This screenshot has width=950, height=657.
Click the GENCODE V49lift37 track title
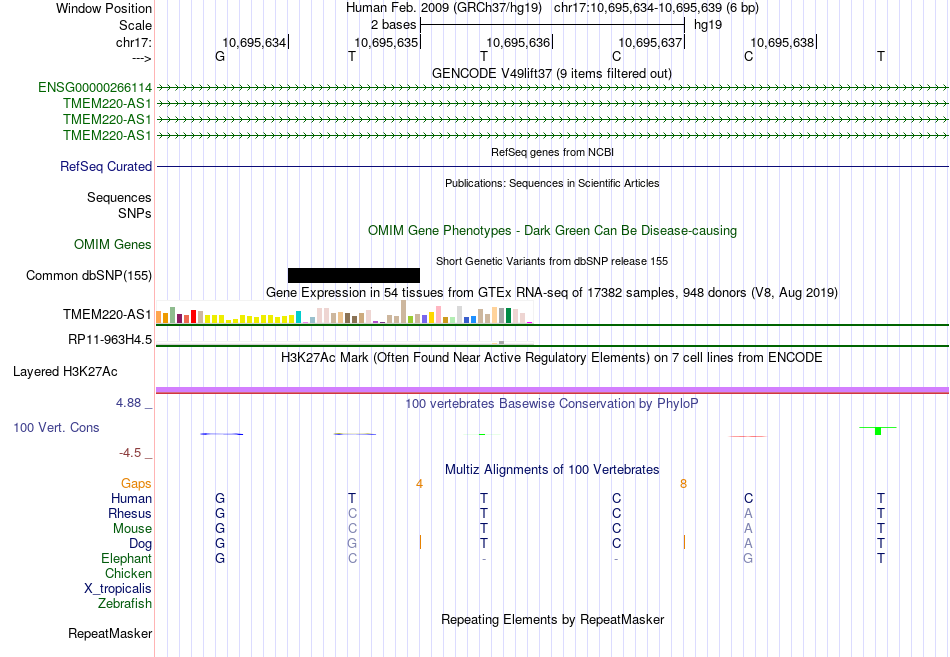551,73
